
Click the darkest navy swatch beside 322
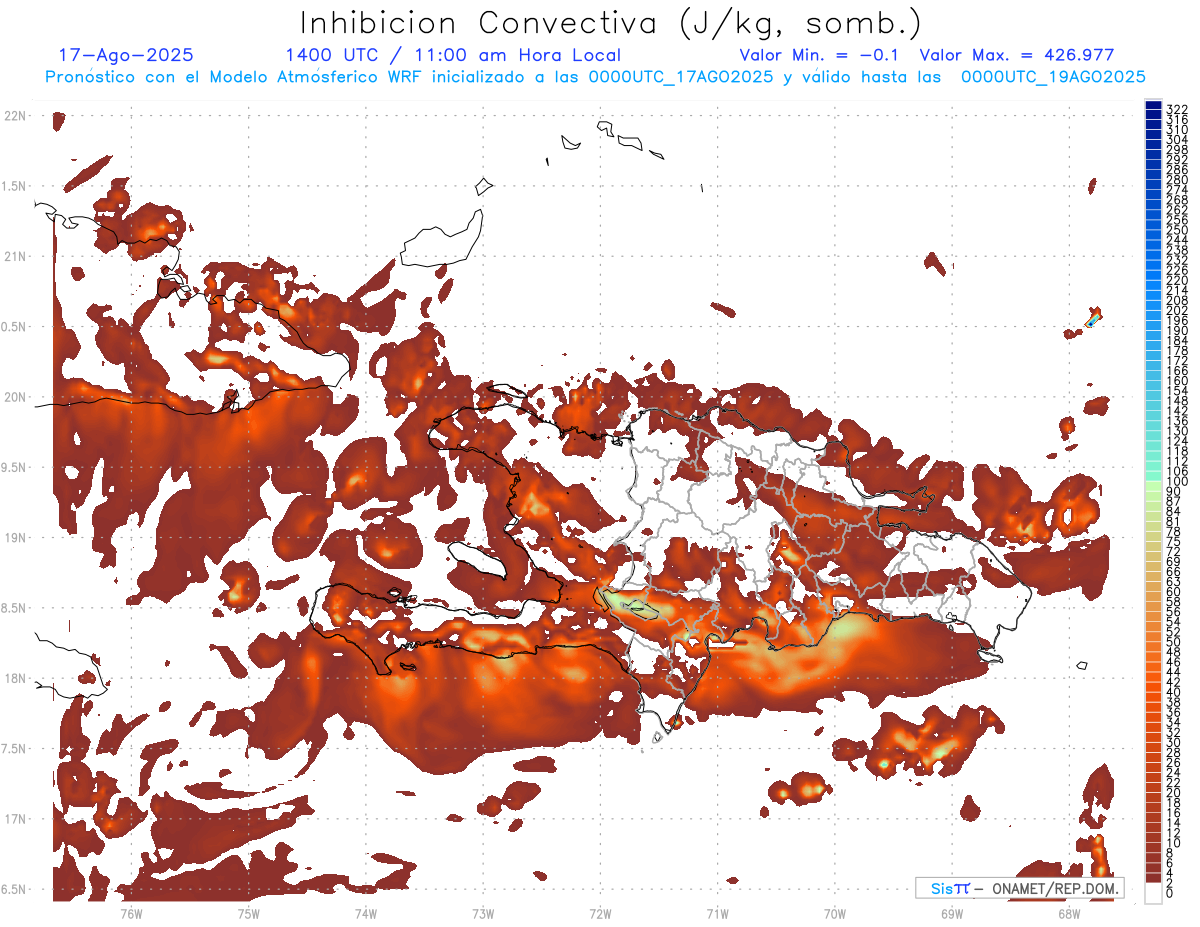(x=1153, y=106)
